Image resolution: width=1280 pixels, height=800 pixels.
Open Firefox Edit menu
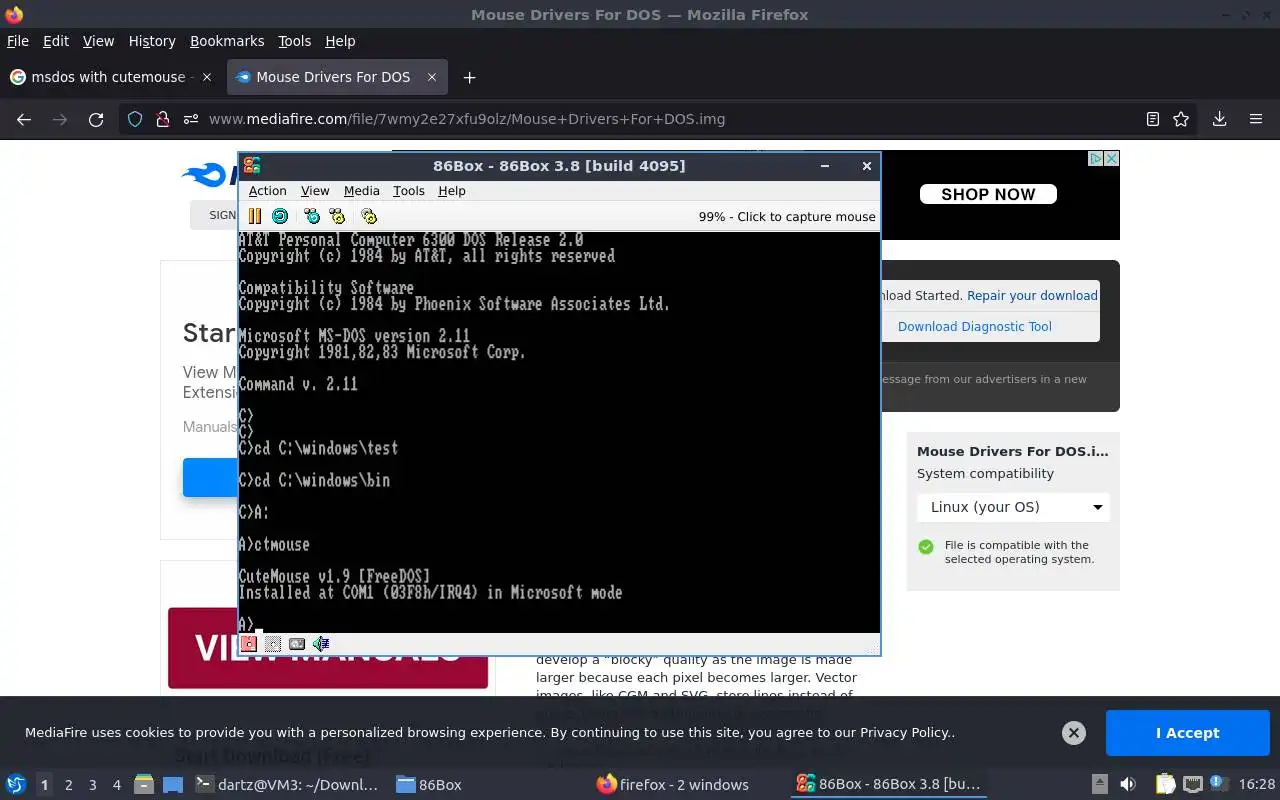56,41
